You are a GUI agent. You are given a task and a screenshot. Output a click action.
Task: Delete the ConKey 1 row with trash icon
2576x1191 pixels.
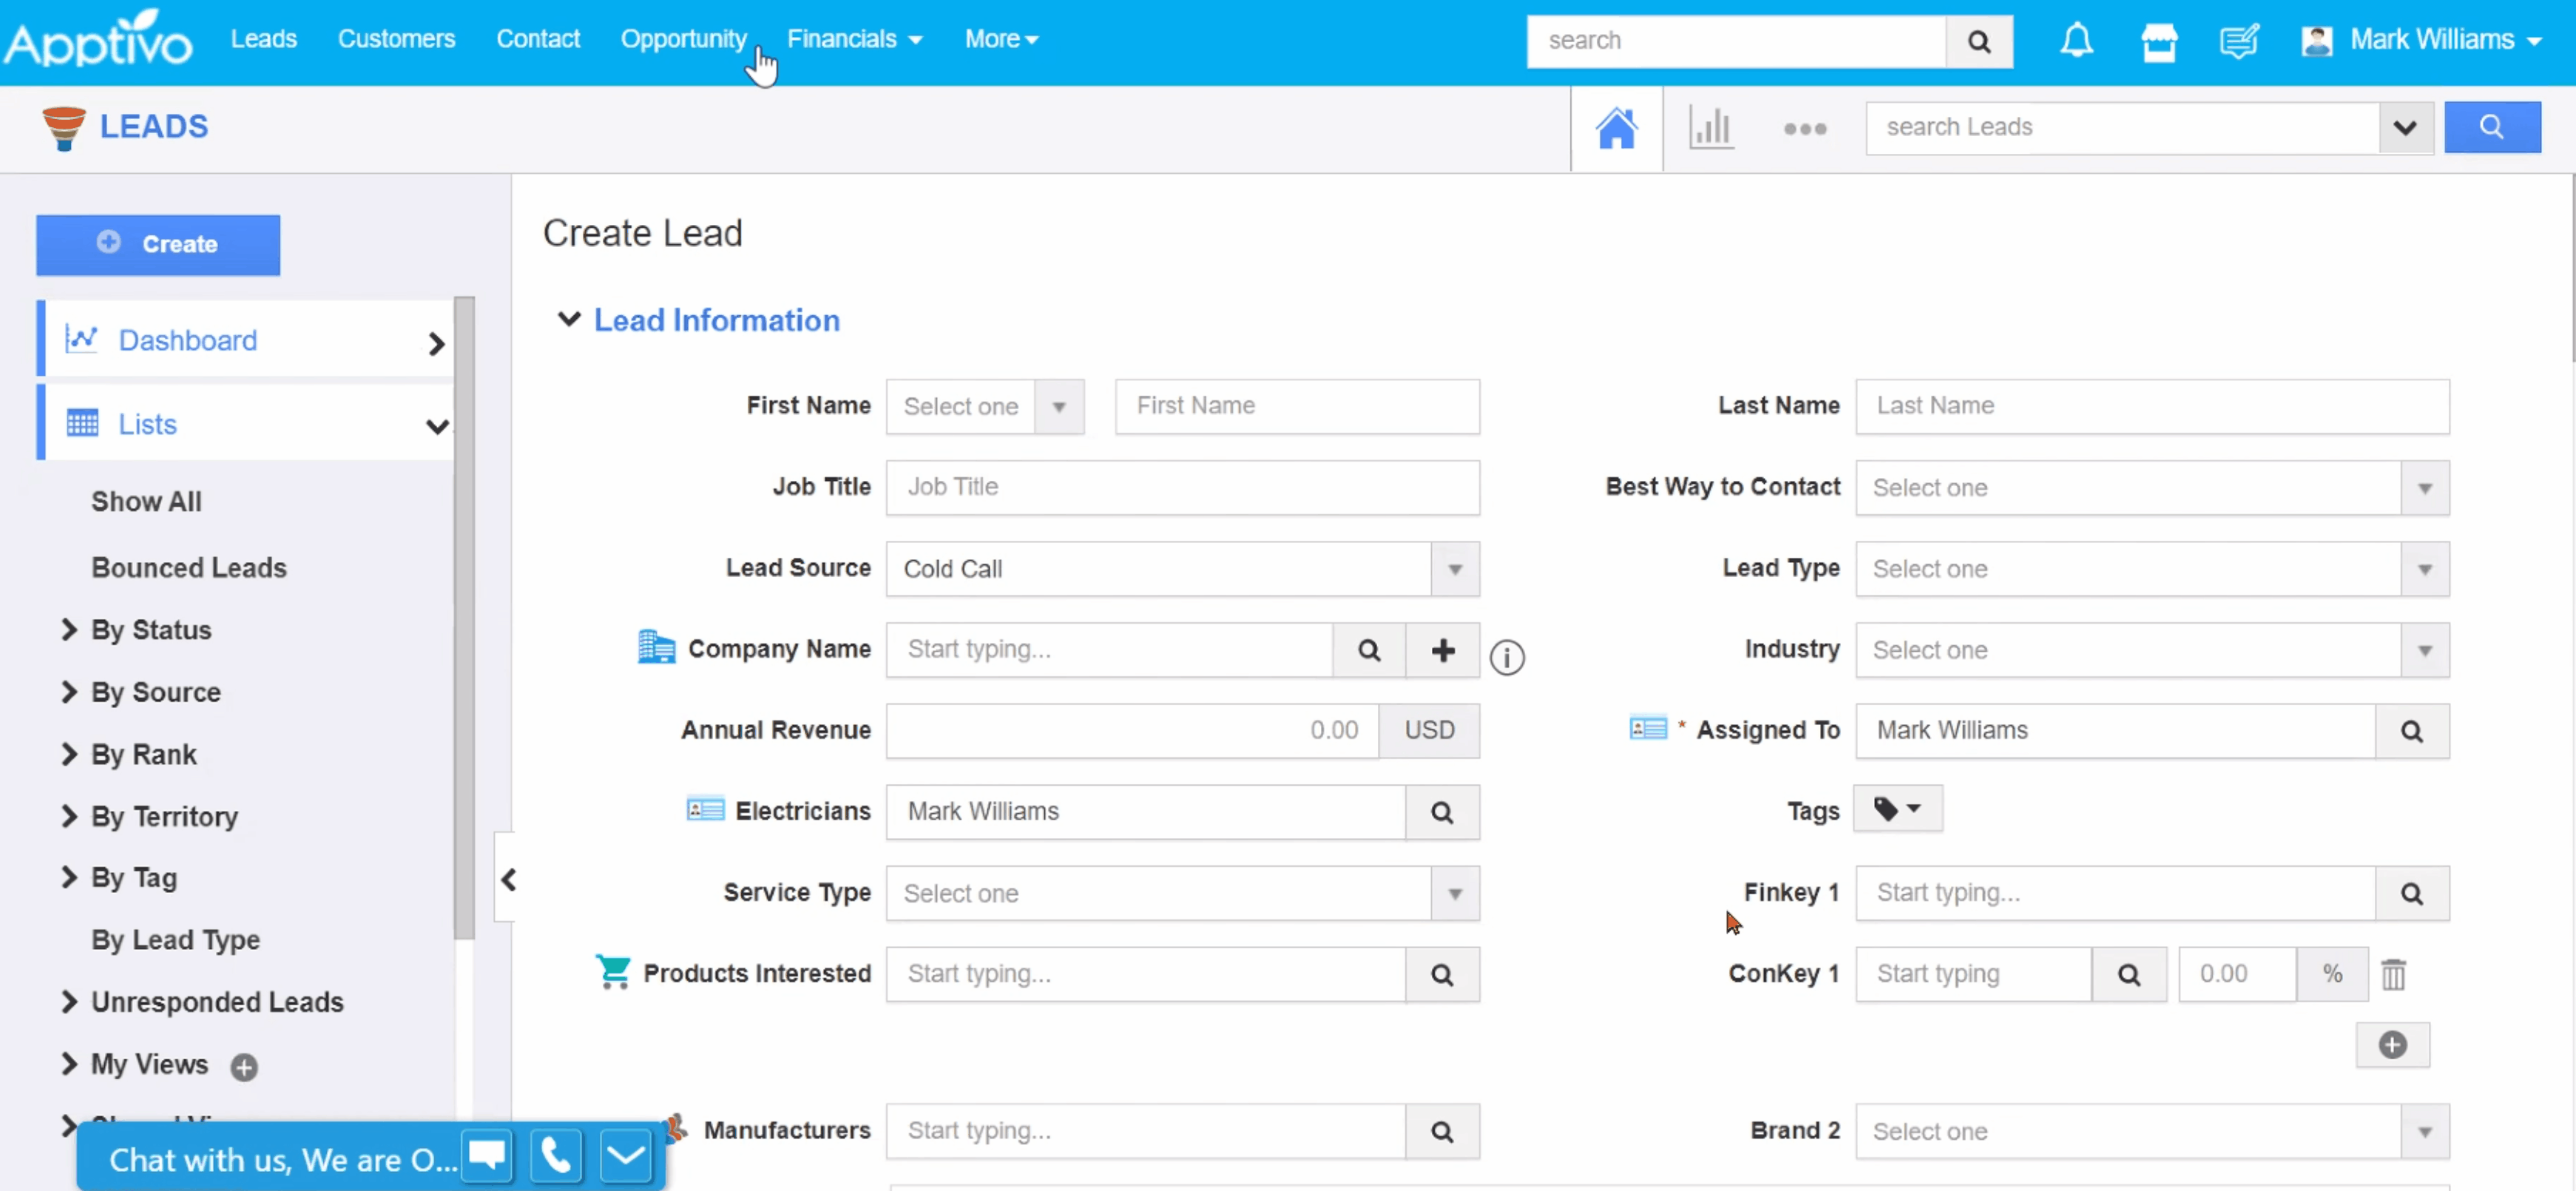pyautogui.click(x=2393, y=974)
